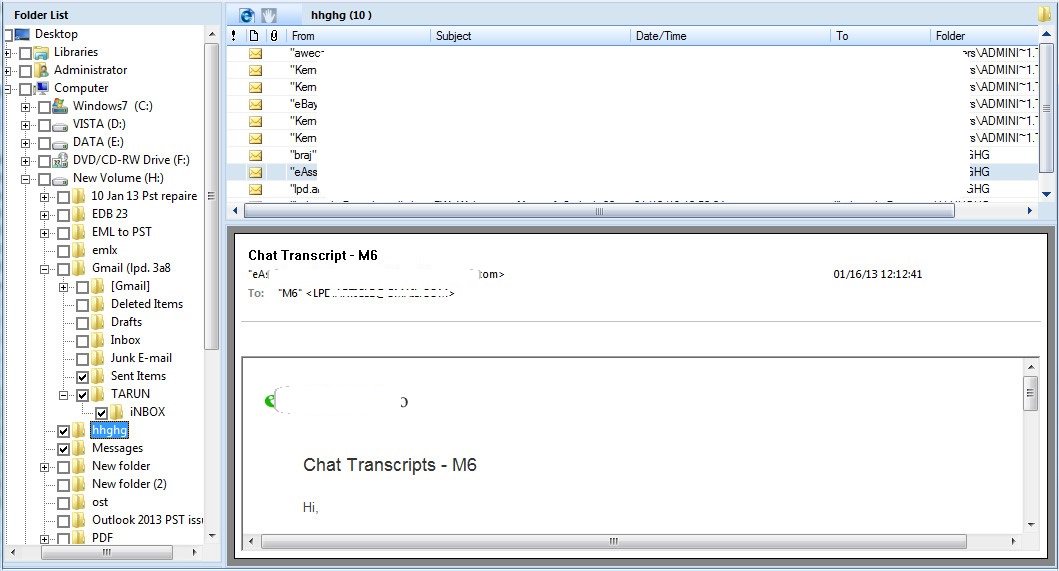Check the Inbox folder checkbox
This screenshot has width=1059, height=571.
pos(82,341)
